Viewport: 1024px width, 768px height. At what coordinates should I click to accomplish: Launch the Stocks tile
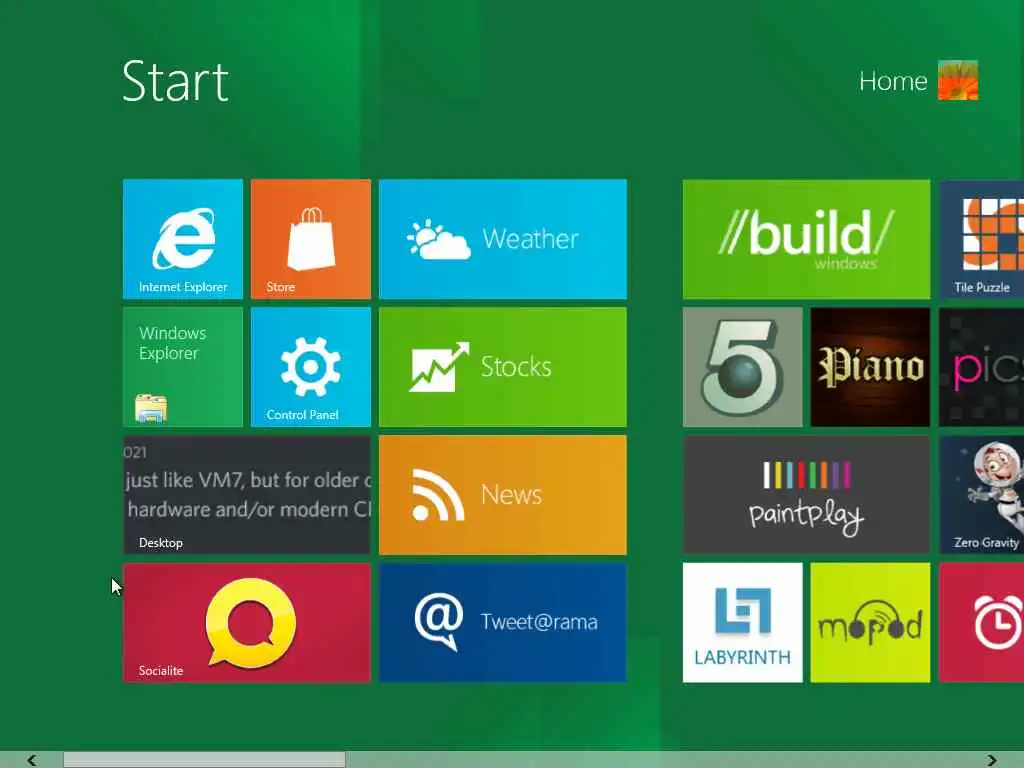click(x=503, y=367)
